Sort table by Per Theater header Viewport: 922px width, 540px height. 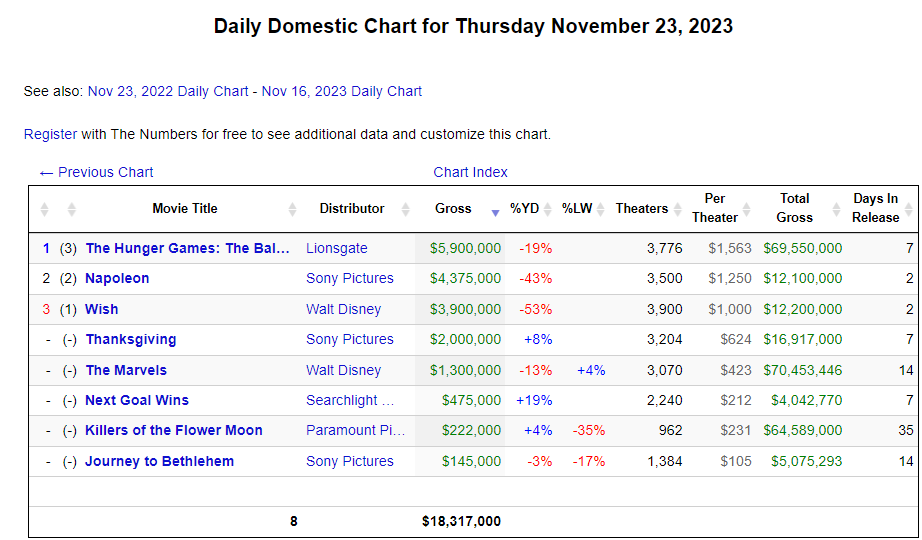pyautogui.click(x=714, y=208)
